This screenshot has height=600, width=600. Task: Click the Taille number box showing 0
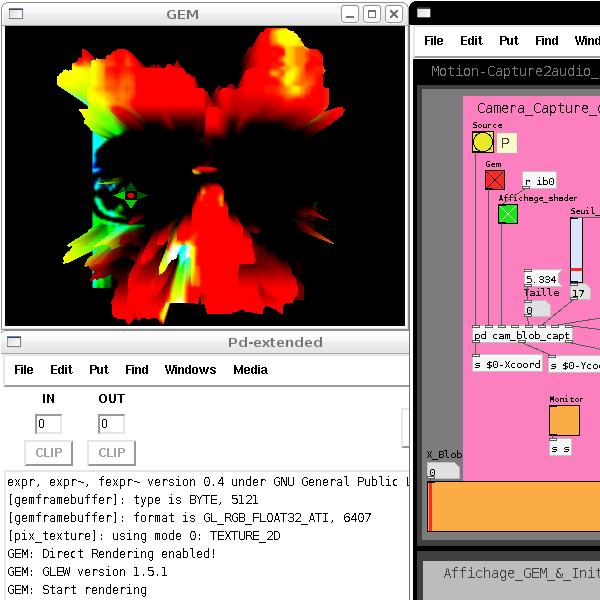536,309
